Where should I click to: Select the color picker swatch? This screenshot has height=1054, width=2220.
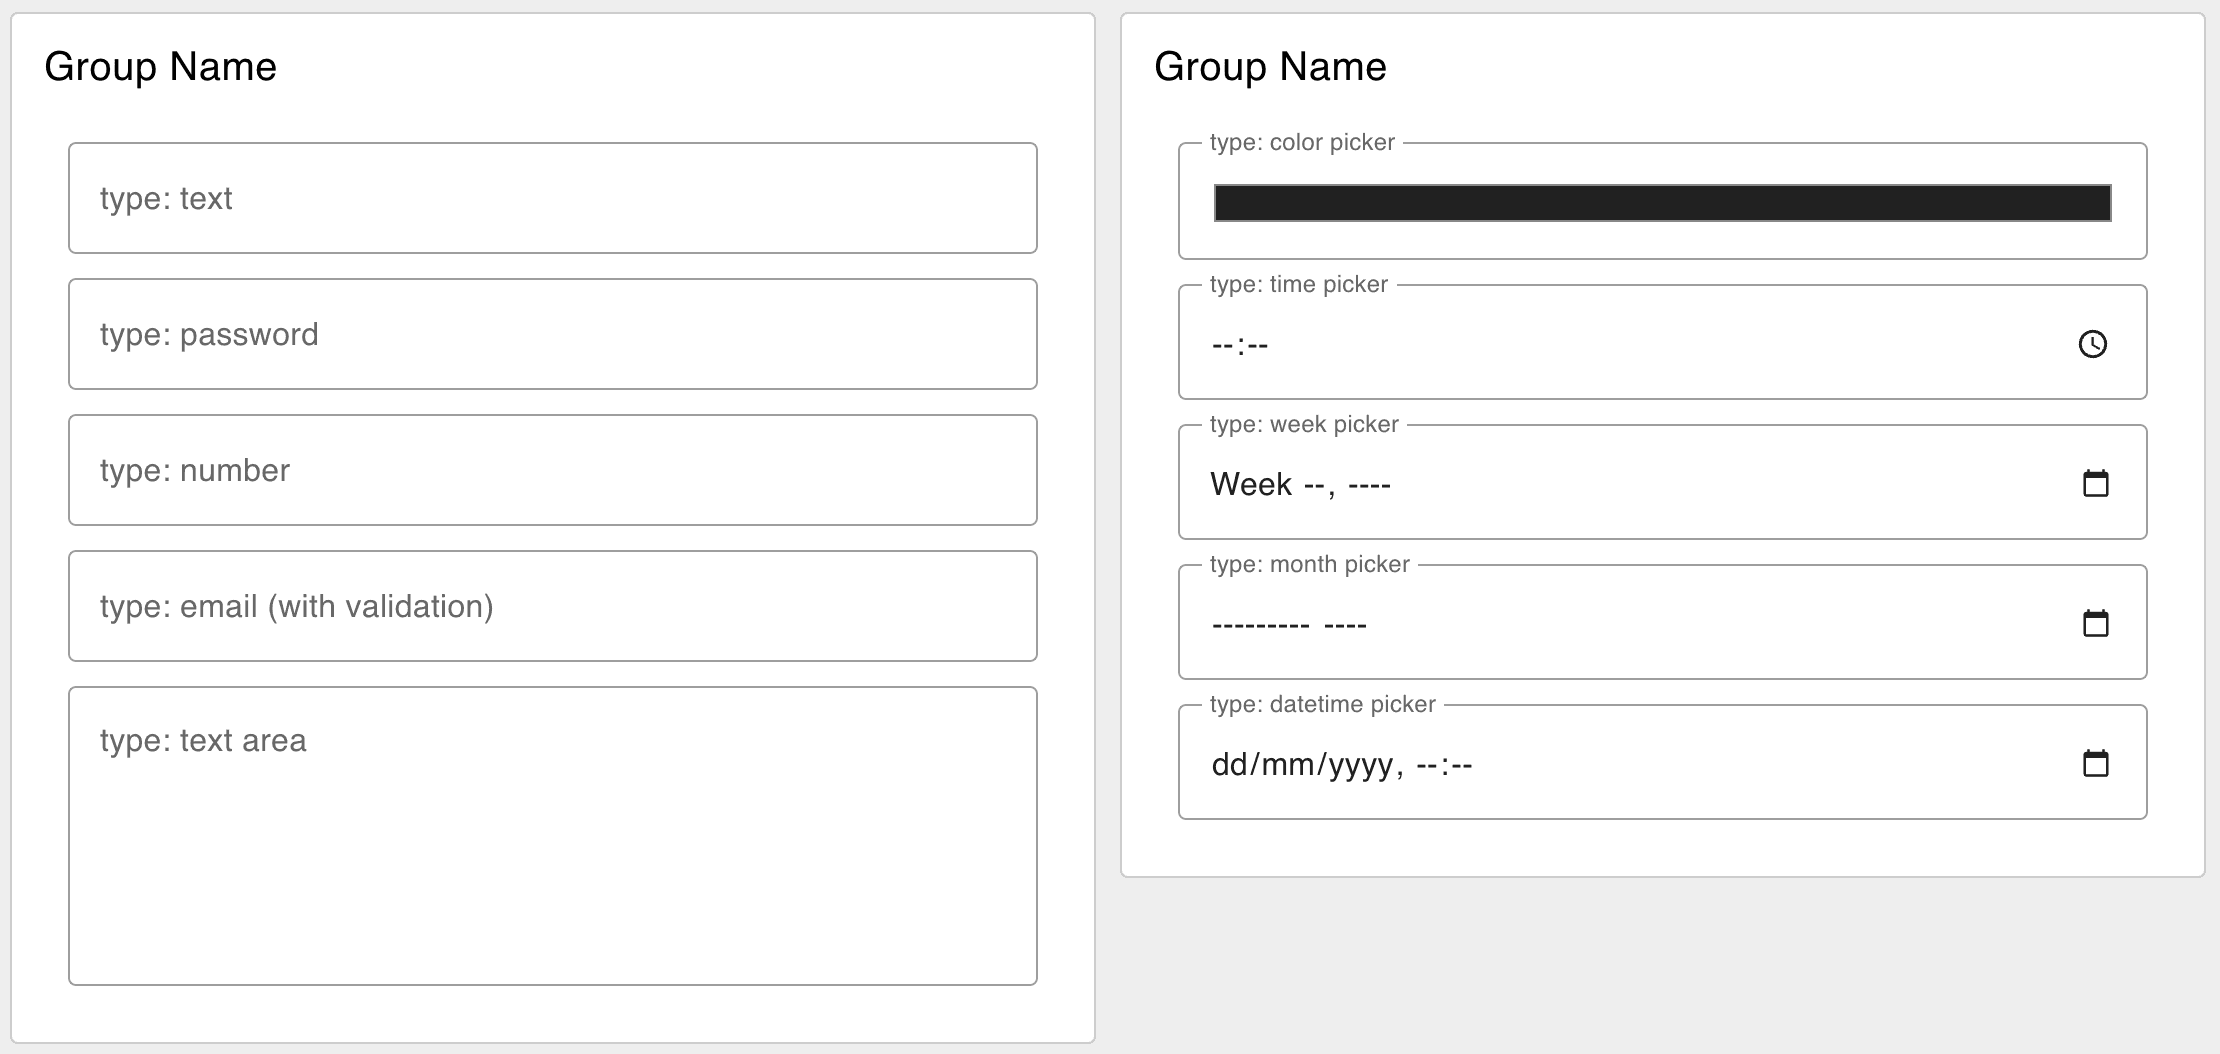[1663, 200]
